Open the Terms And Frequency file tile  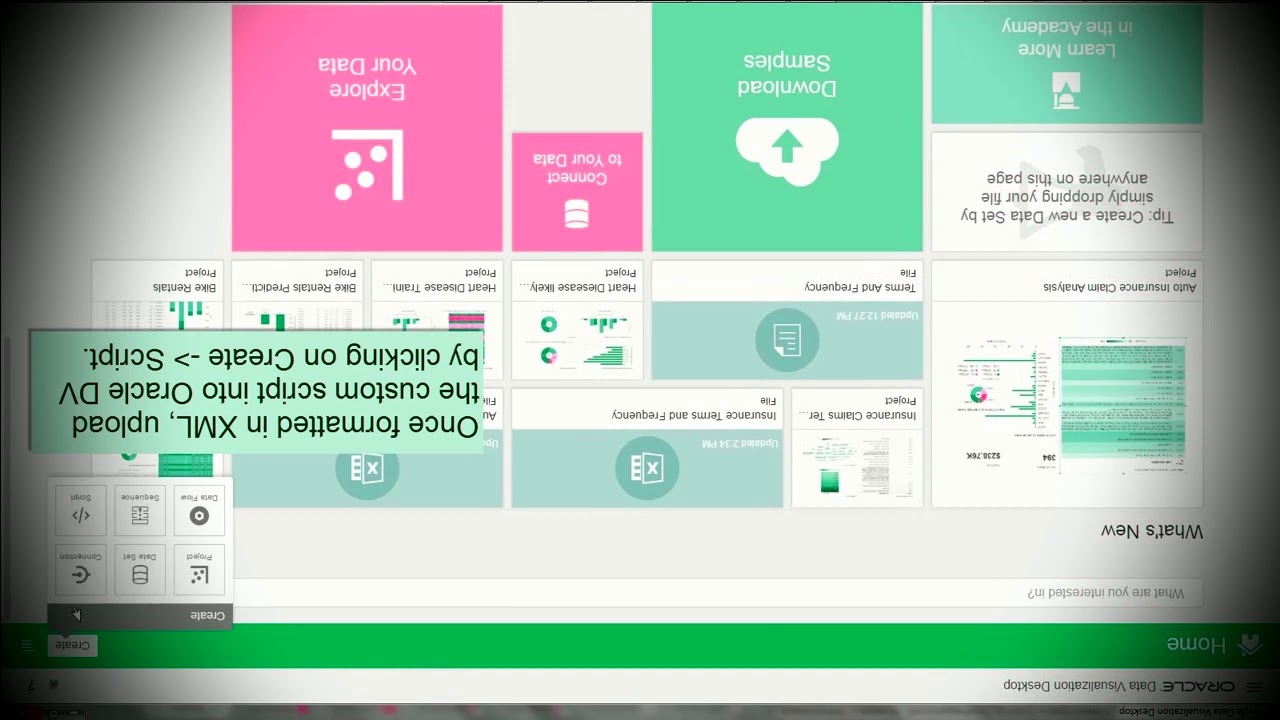(x=787, y=320)
